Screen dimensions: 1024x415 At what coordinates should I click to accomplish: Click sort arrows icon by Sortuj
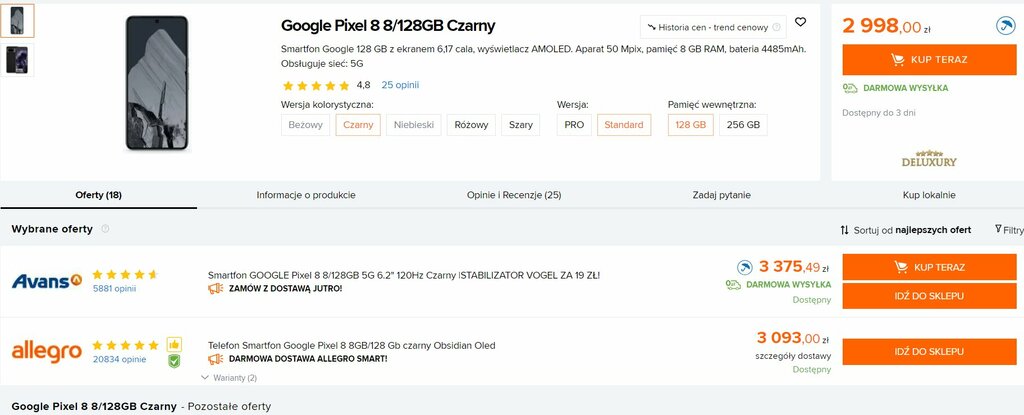(844, 230)
